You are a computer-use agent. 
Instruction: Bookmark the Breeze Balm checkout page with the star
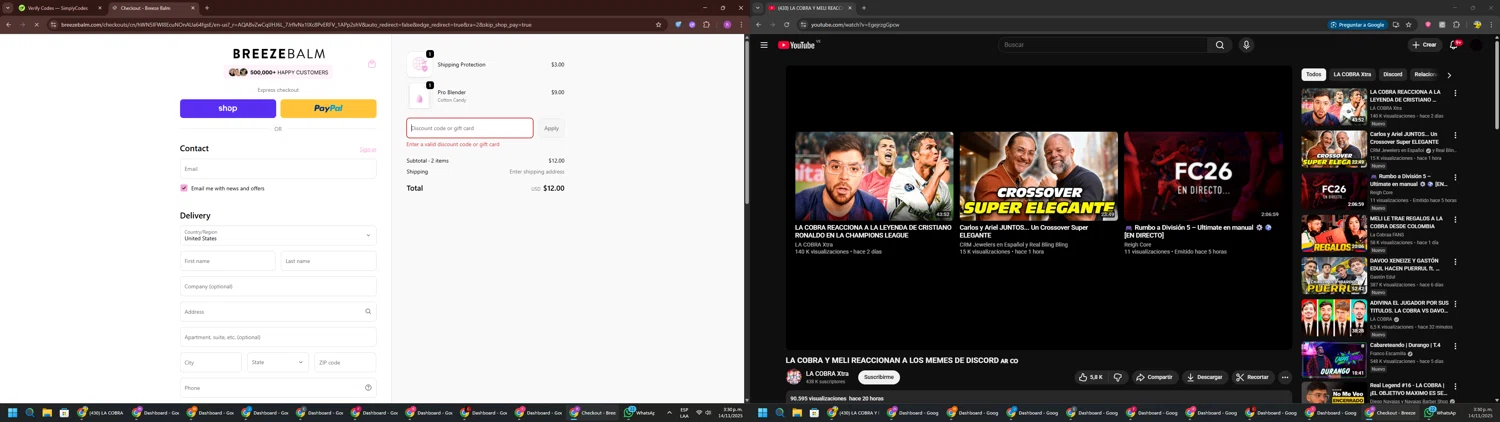coord(658,24)
